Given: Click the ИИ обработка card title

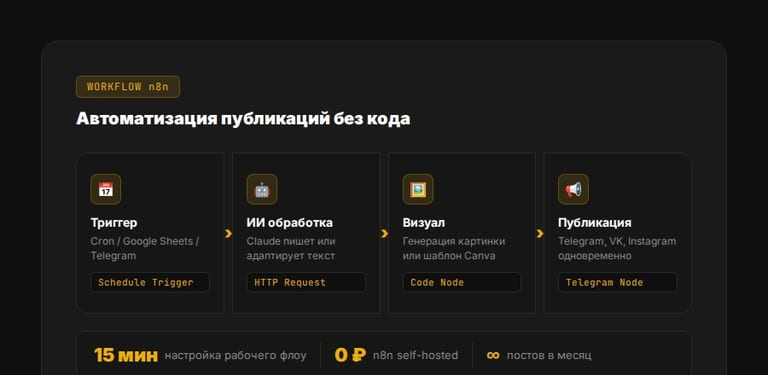Looking at the screenshot, I should pyautogui.click(x=289, y=223).
